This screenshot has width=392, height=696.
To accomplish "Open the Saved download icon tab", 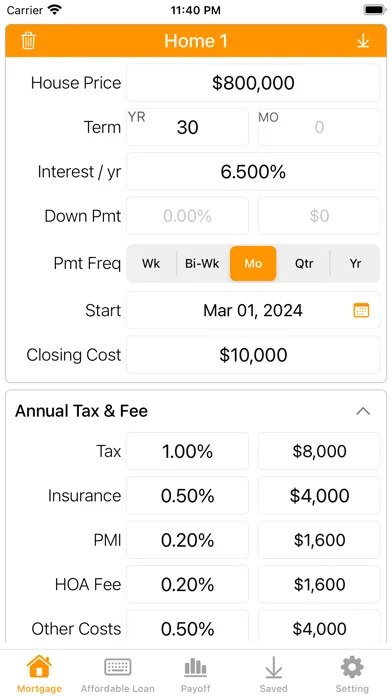I will pos(273,674).
